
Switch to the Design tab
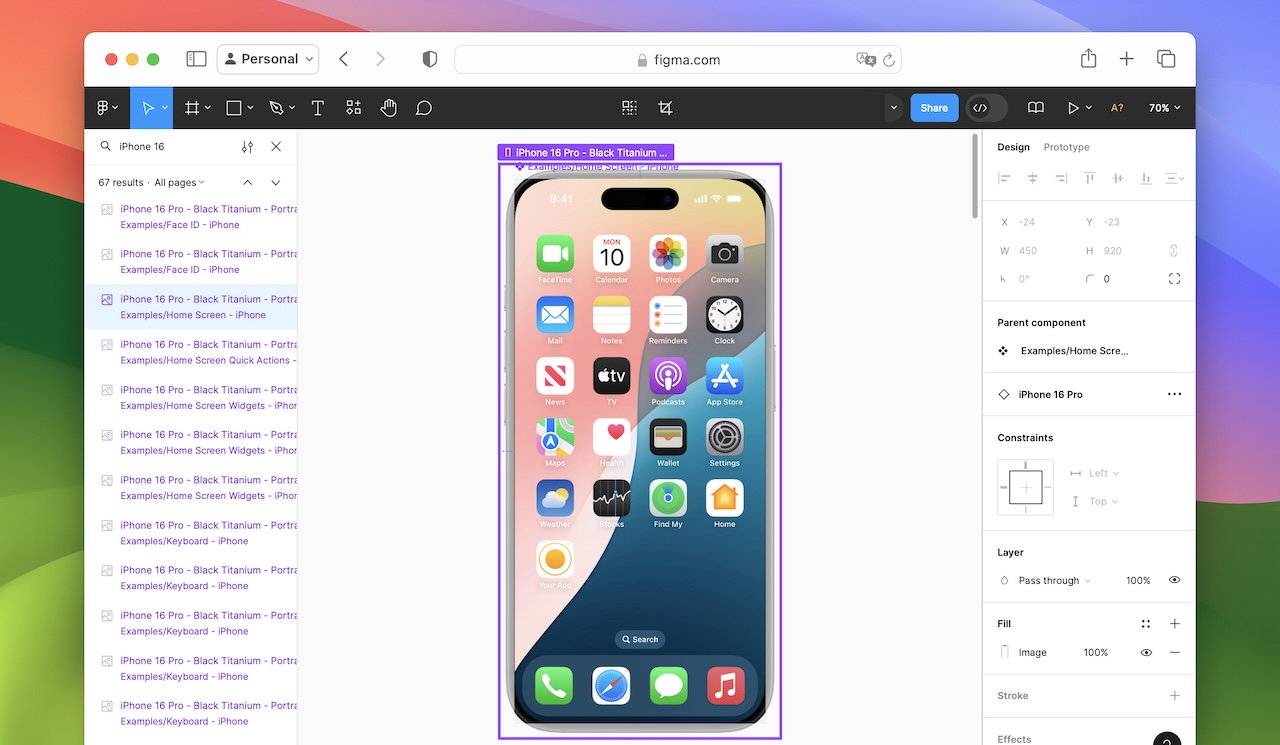(x=1013, y=147)
